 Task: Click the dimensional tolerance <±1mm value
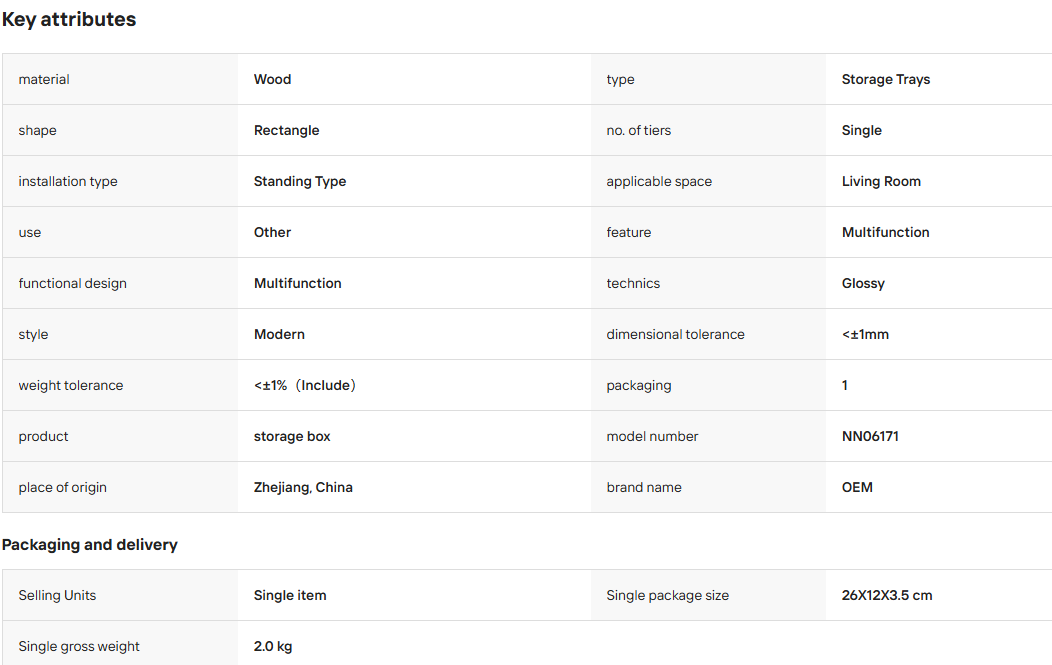pos(865,334)
